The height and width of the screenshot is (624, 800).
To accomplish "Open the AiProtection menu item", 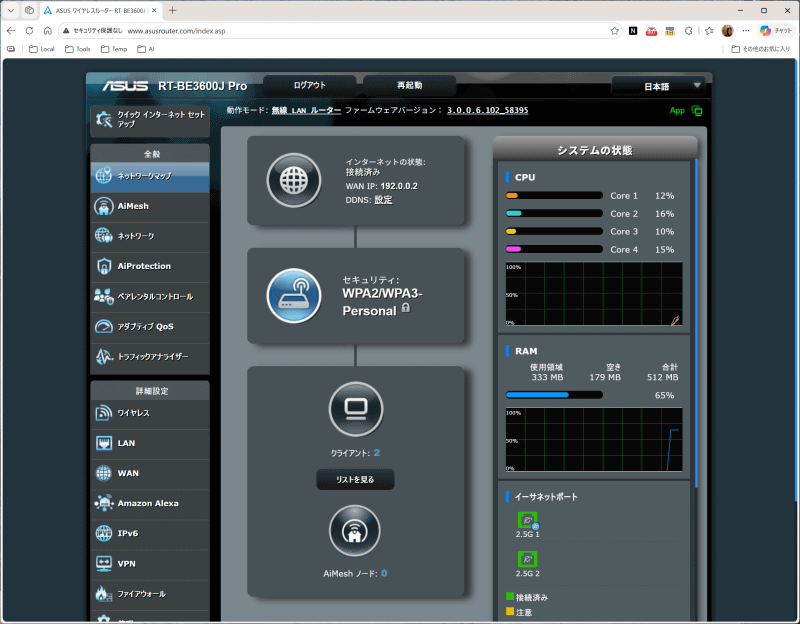I will tap(150, 266).
